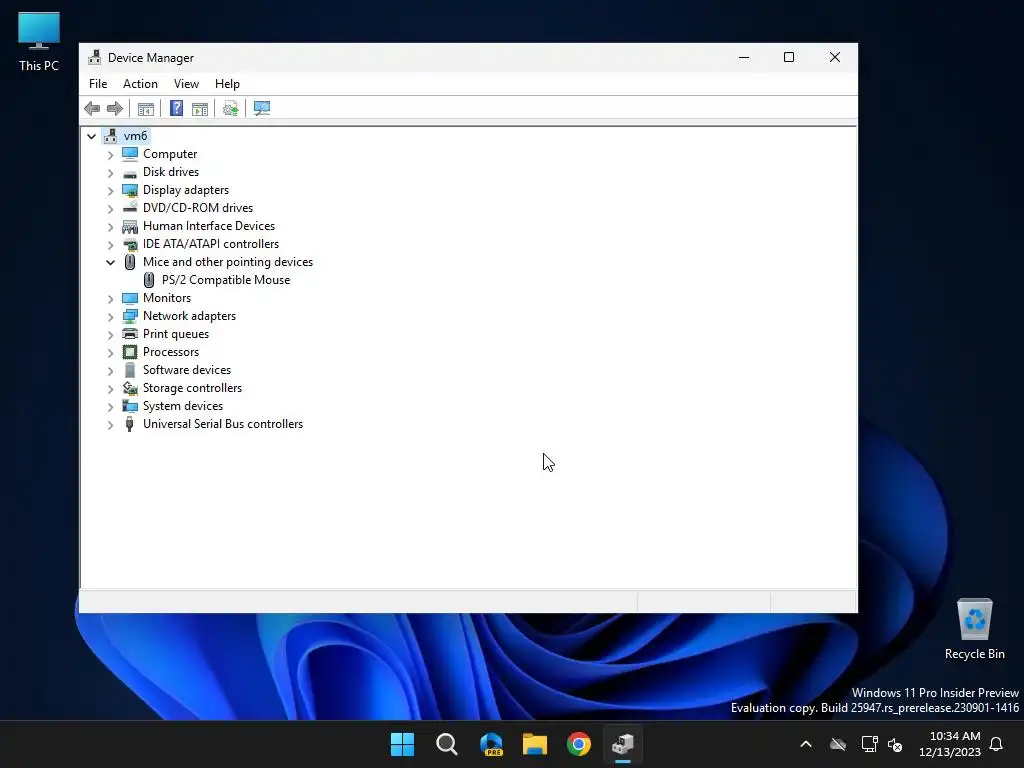Viewport: 1024px width, 768px height.
Task: Expand the Display adapters category
Action: click(x=110, y=191)
